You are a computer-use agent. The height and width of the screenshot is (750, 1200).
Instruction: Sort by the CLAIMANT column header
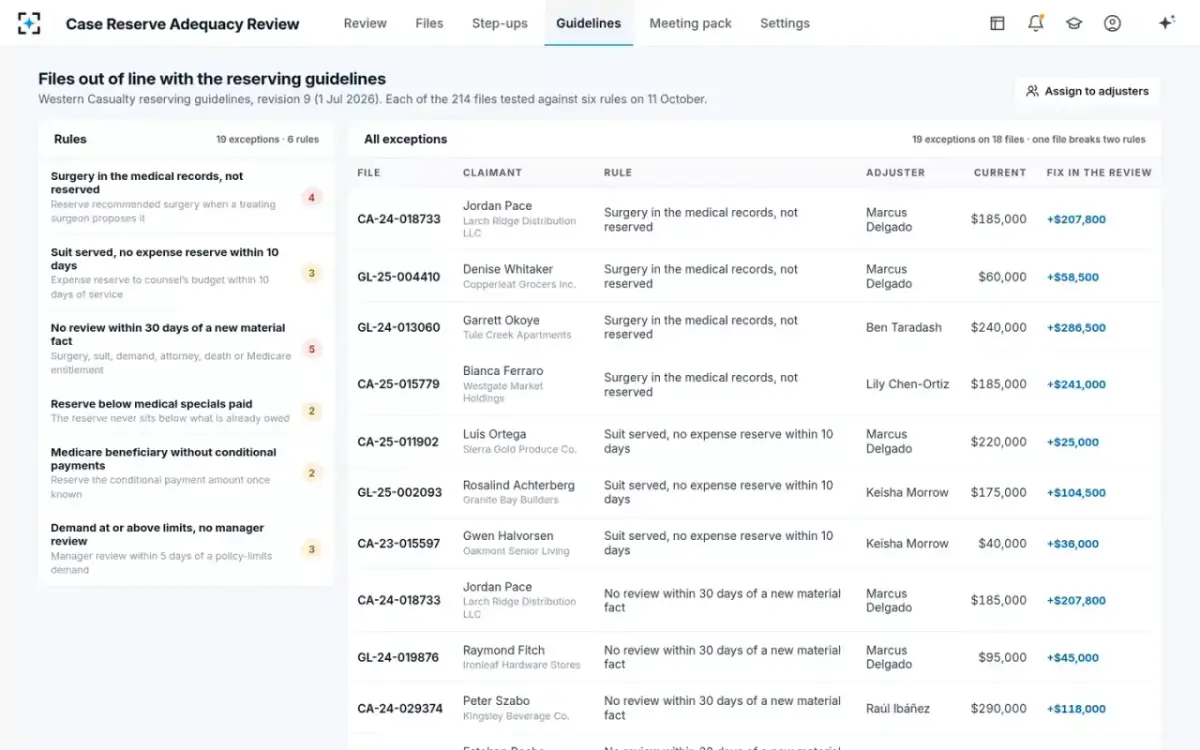492,172
